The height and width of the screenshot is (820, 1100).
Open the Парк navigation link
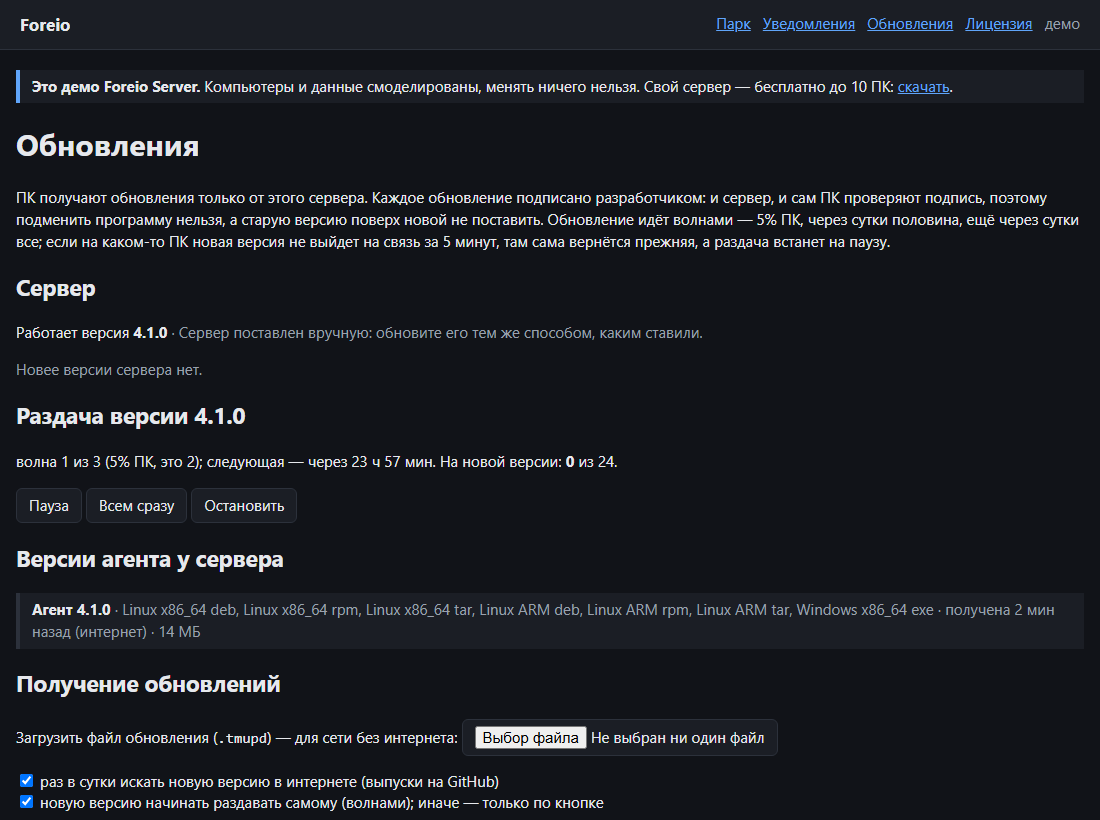[x=733, y=24]
